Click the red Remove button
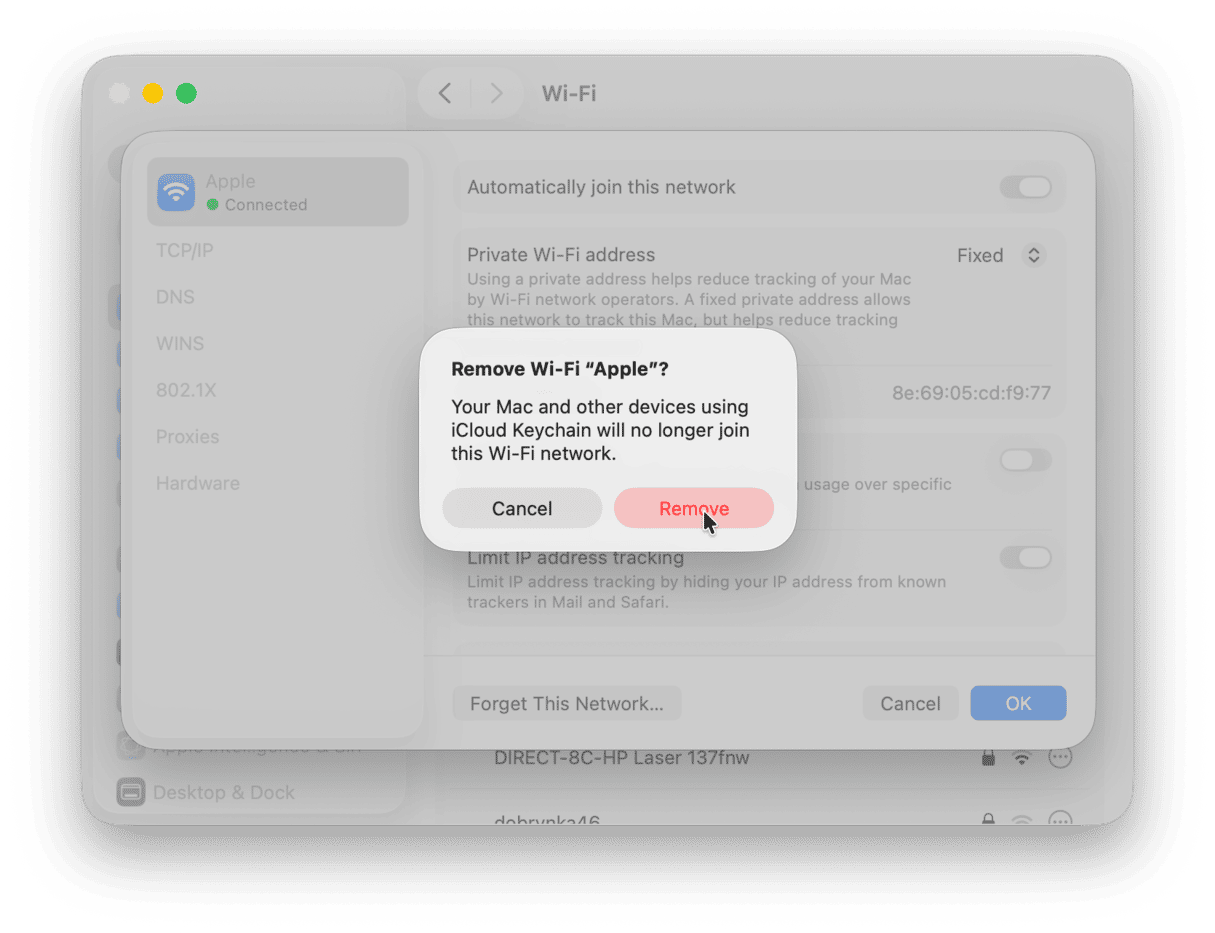This screenshot has width=1215, height=933. (x=693, y=508)
